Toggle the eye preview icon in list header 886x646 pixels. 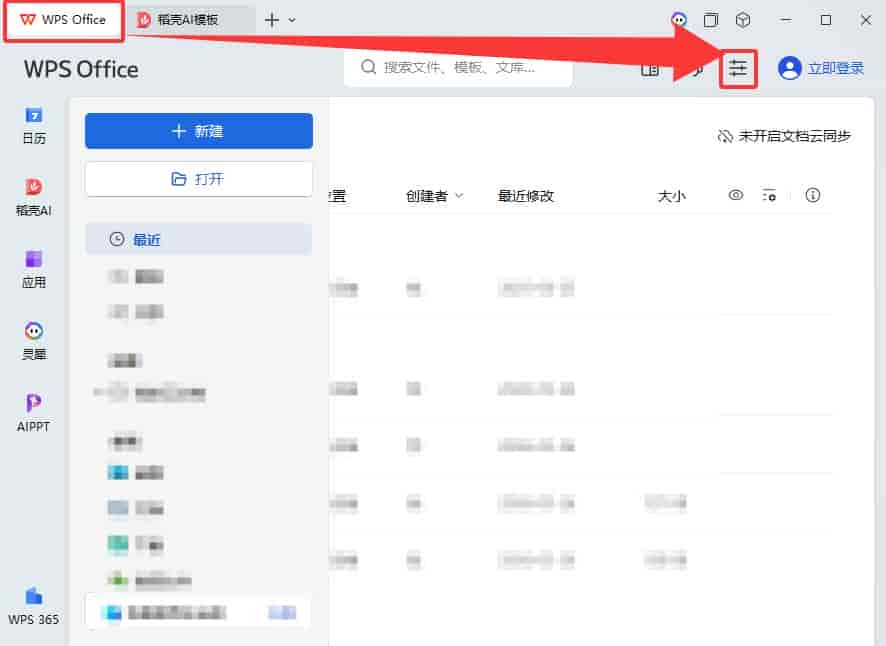[735, 196]
